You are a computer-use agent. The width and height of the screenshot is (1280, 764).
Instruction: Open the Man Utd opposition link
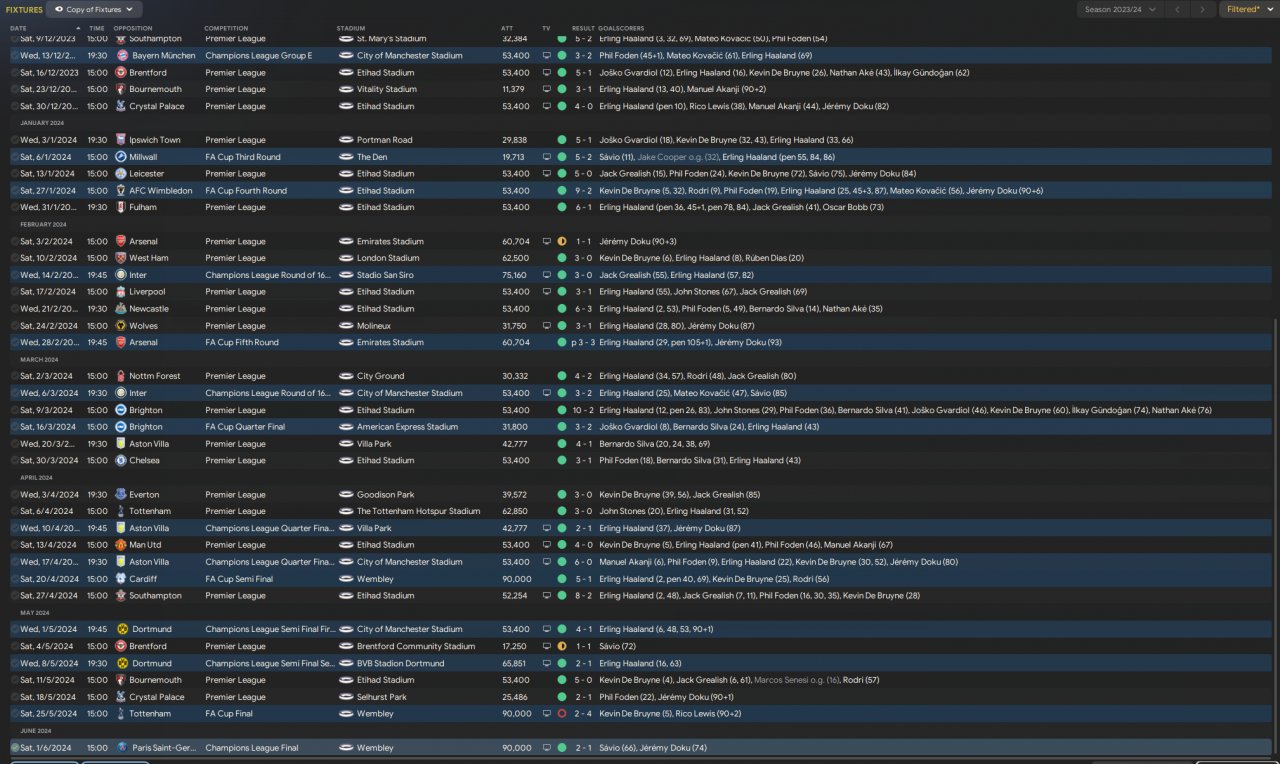tap(146, 545)
